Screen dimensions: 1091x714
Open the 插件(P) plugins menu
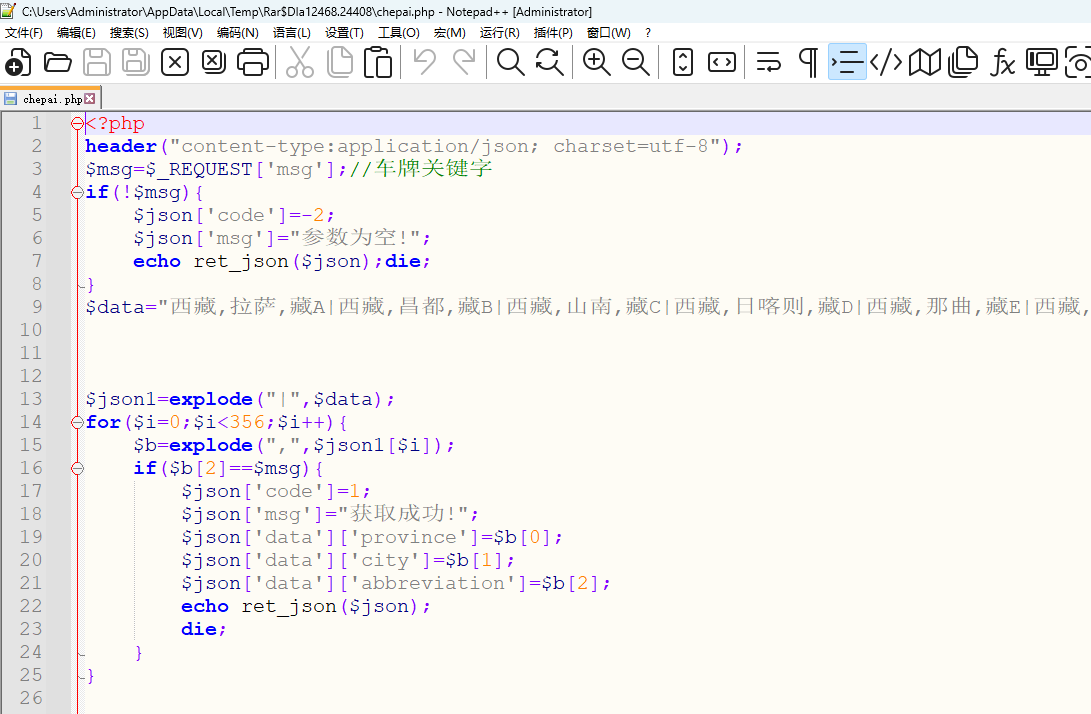(553, 33)
